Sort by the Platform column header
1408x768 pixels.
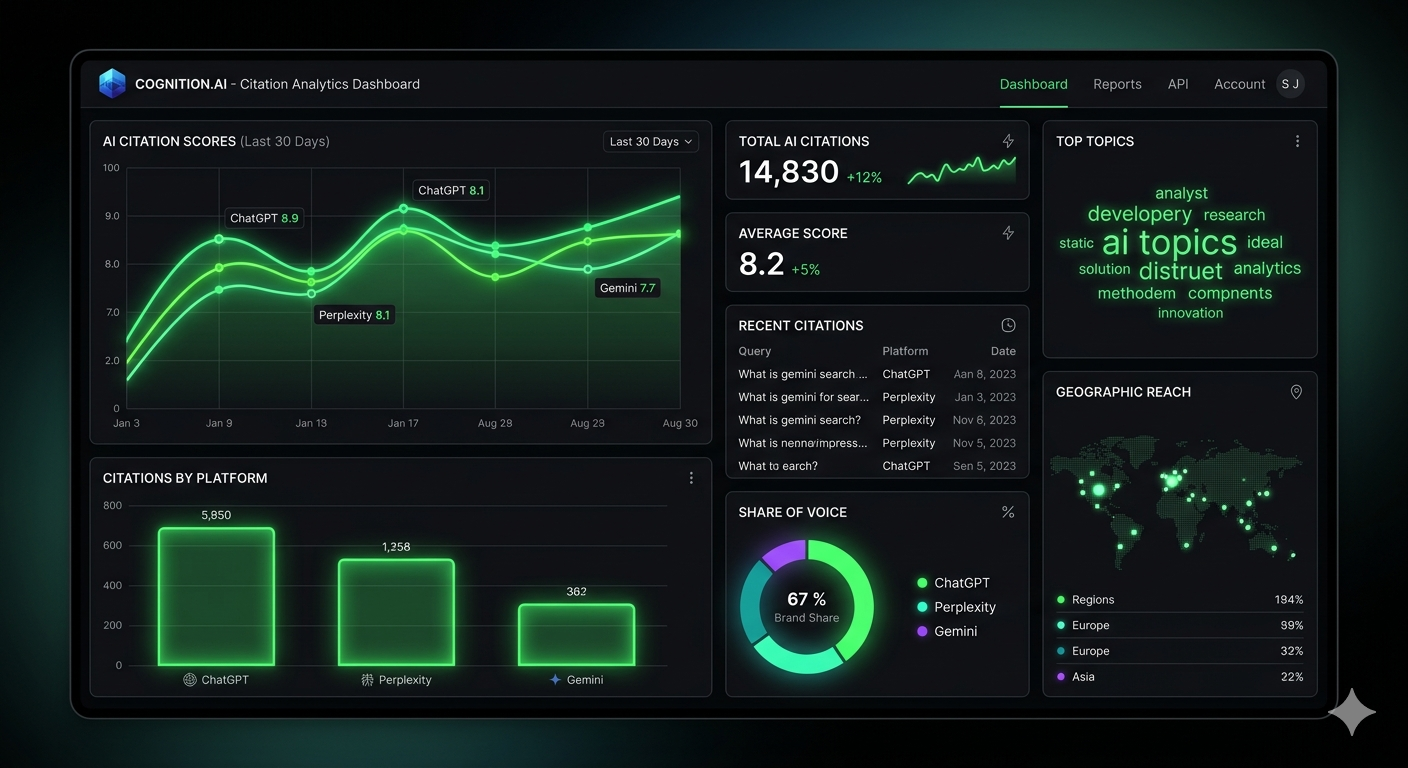pyautogui.click(x=905, y=351)
